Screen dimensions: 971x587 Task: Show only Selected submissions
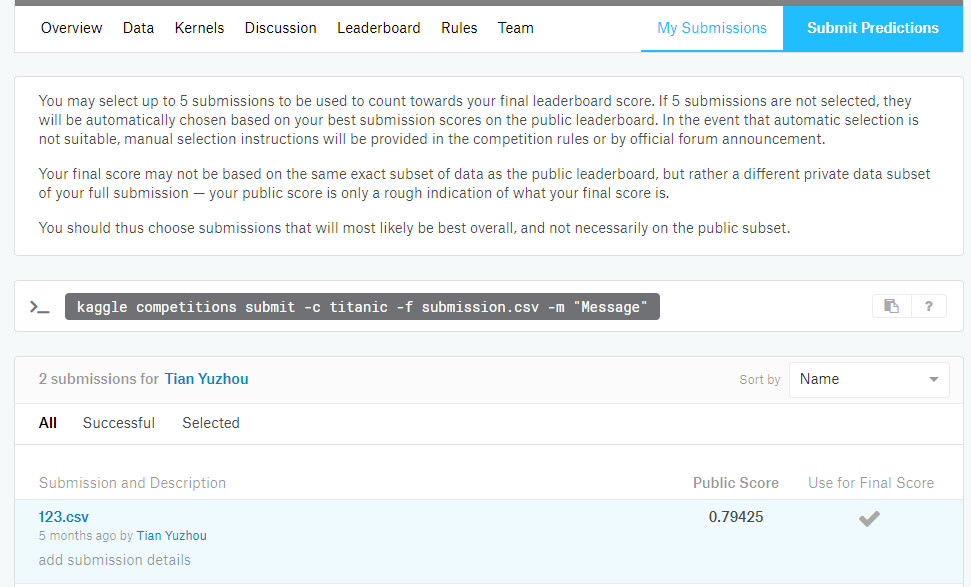click(x=211, y=423)
